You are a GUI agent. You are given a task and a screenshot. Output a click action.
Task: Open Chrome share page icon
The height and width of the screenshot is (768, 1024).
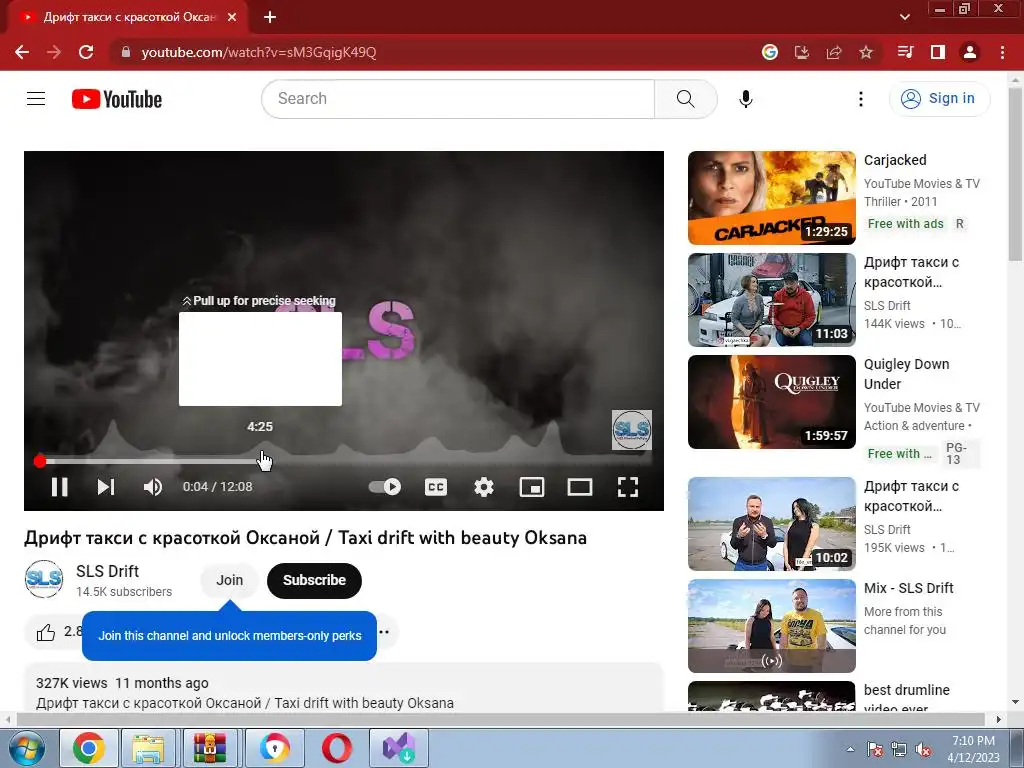coord(834,52)
